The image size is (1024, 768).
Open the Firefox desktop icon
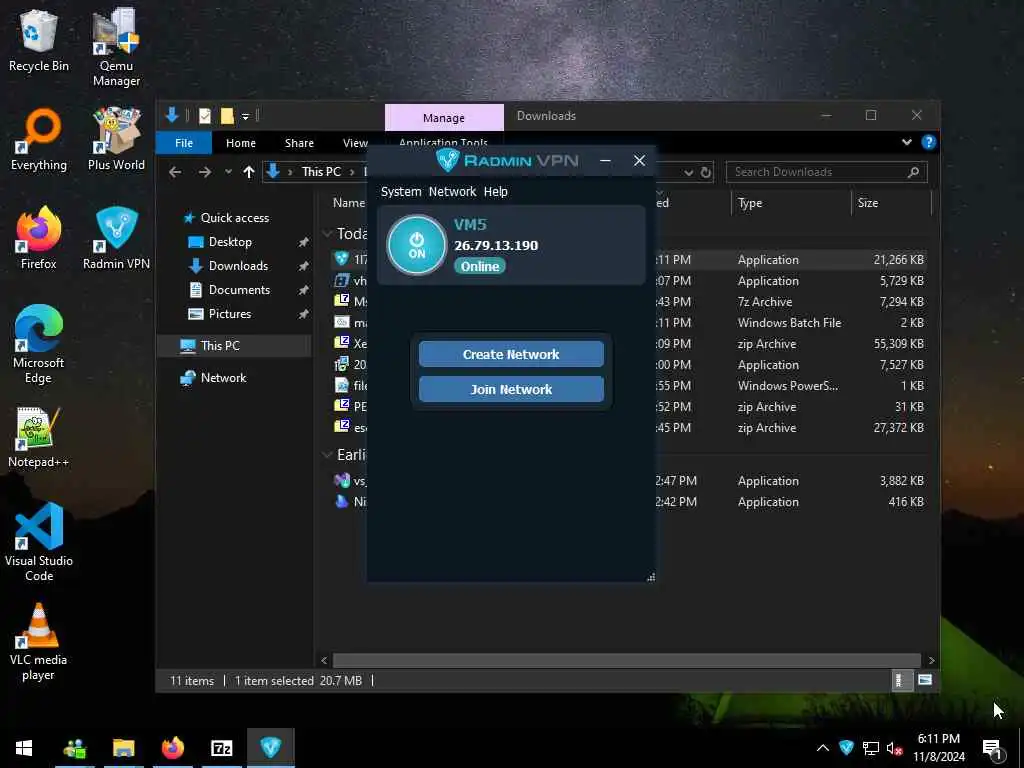pyautogui.click(x=39, y=238)
